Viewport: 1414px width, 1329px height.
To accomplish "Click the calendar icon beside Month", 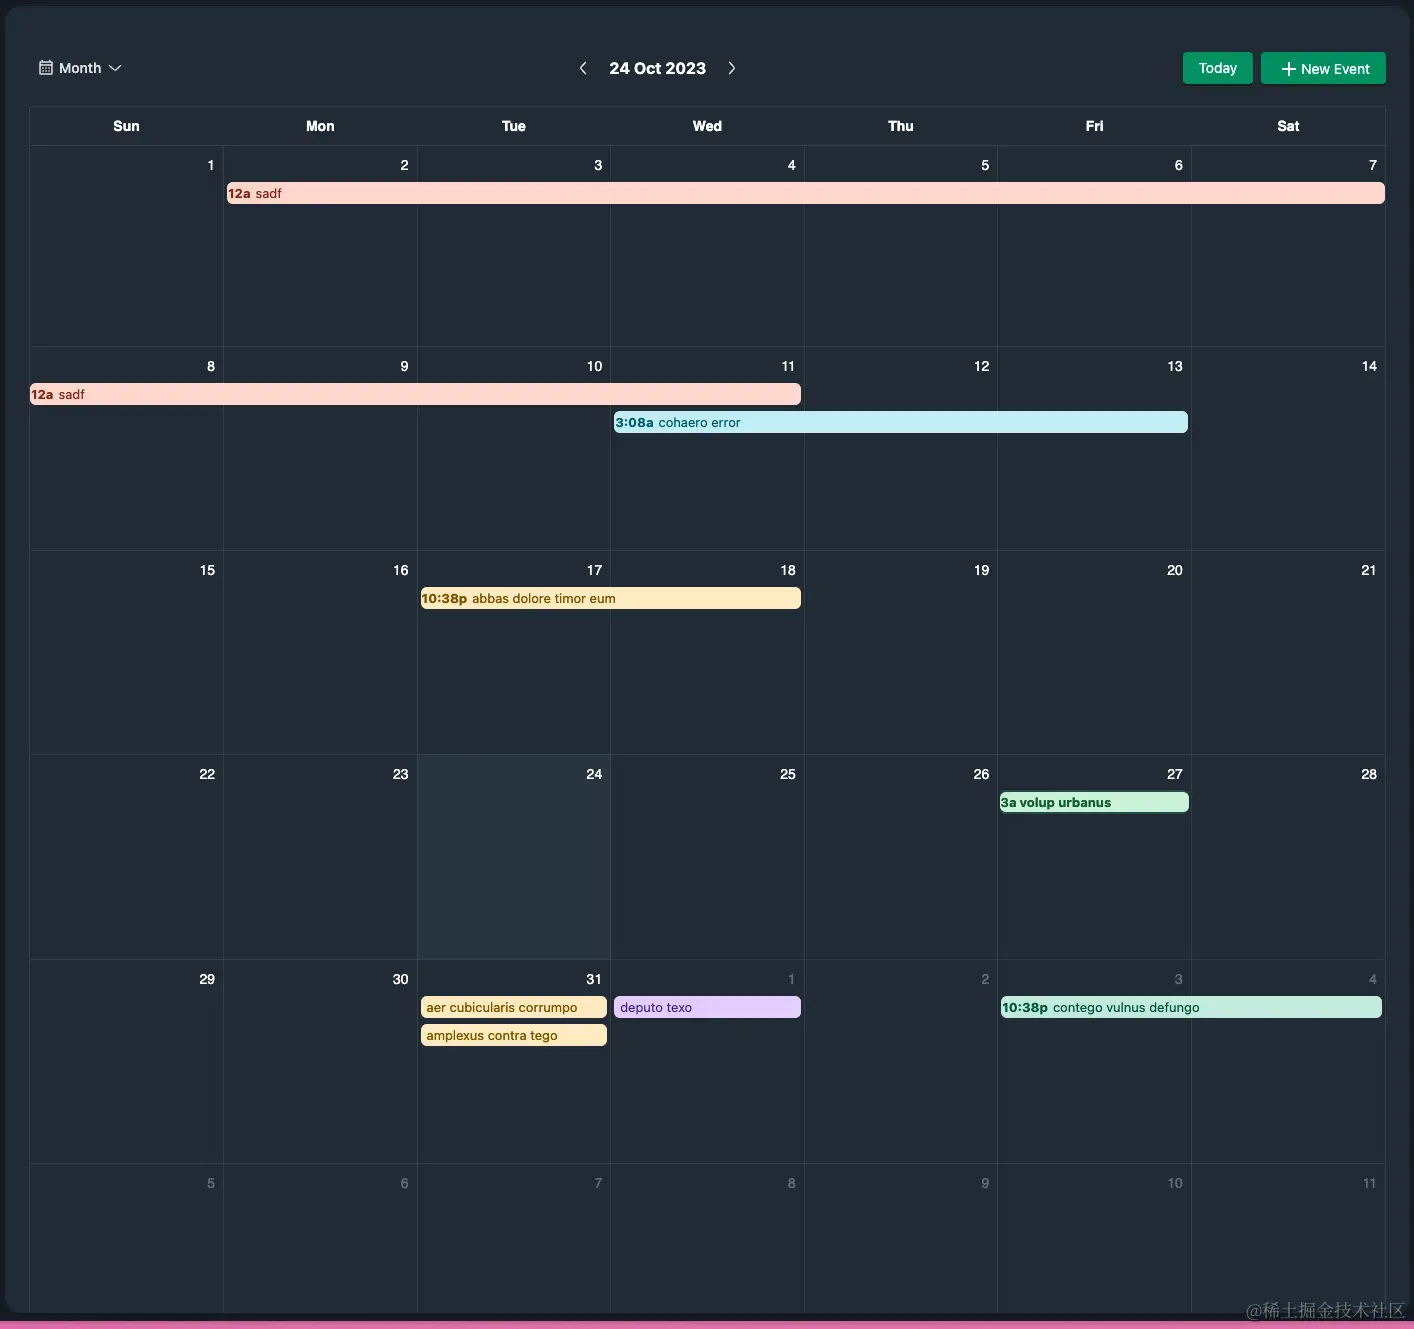I will pyautogui.click(x=46, y=68).
